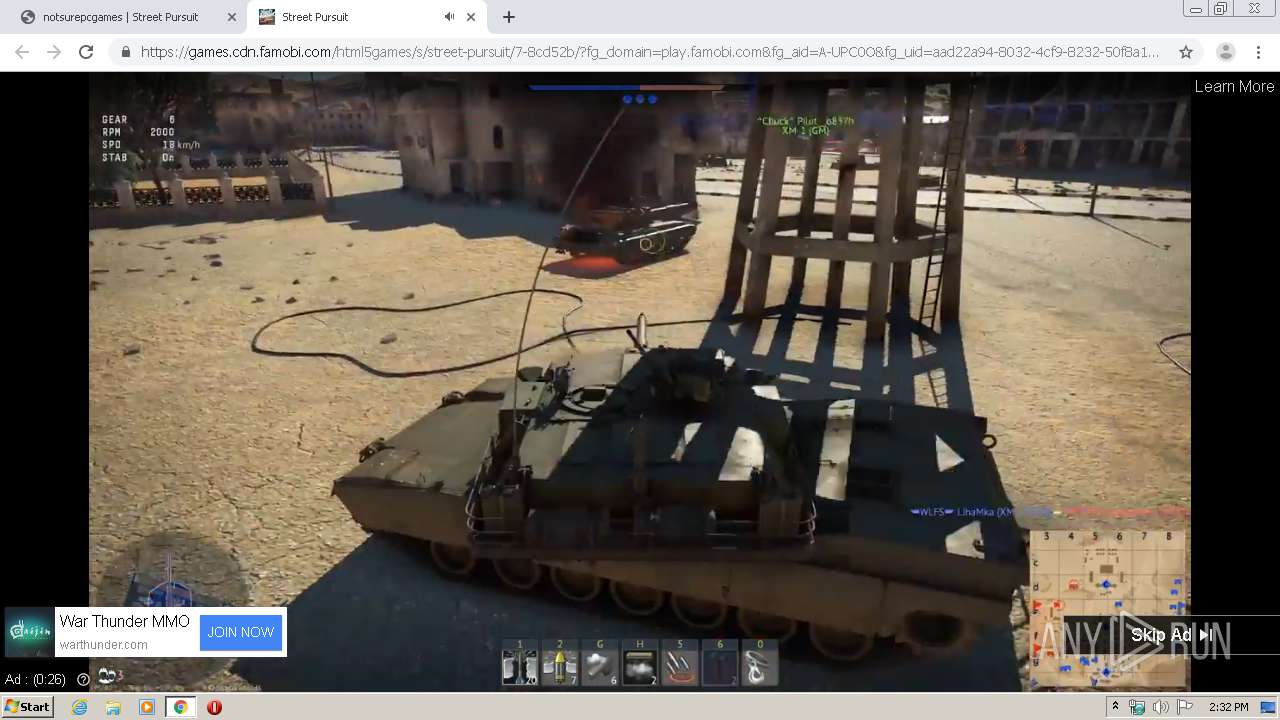This screenshot has width=1280, height=720.
Task: Bookmark this page with the star
Action: 1186,52
